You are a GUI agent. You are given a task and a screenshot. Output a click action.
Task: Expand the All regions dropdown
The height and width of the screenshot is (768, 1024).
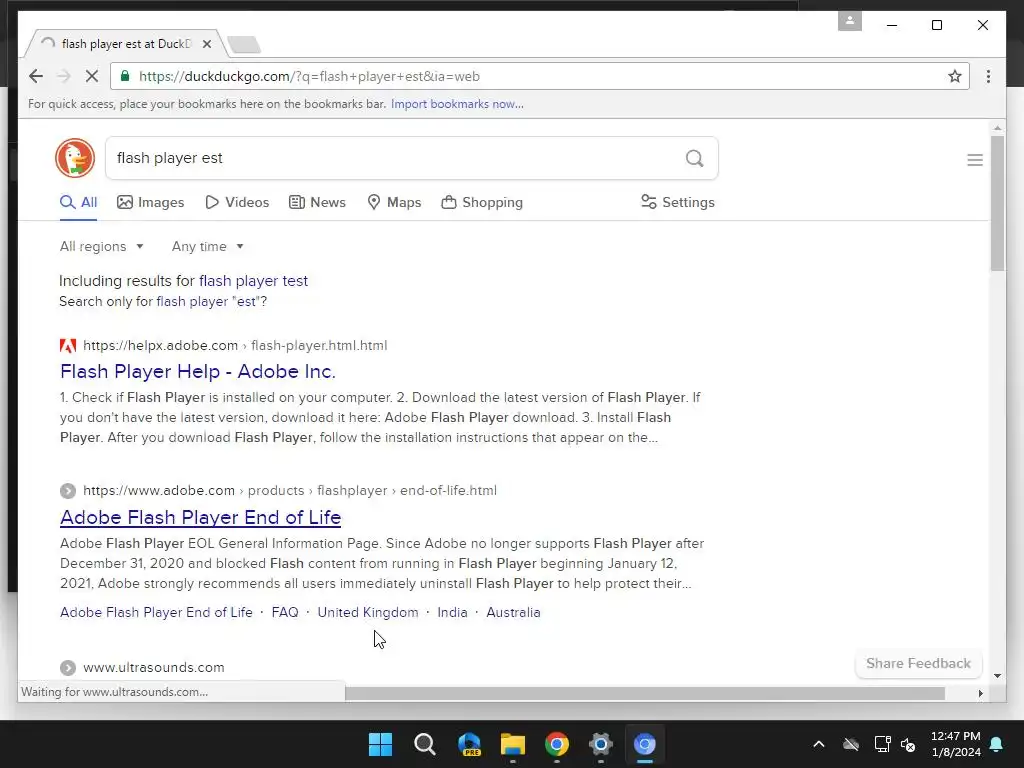(x=101, y=246)
